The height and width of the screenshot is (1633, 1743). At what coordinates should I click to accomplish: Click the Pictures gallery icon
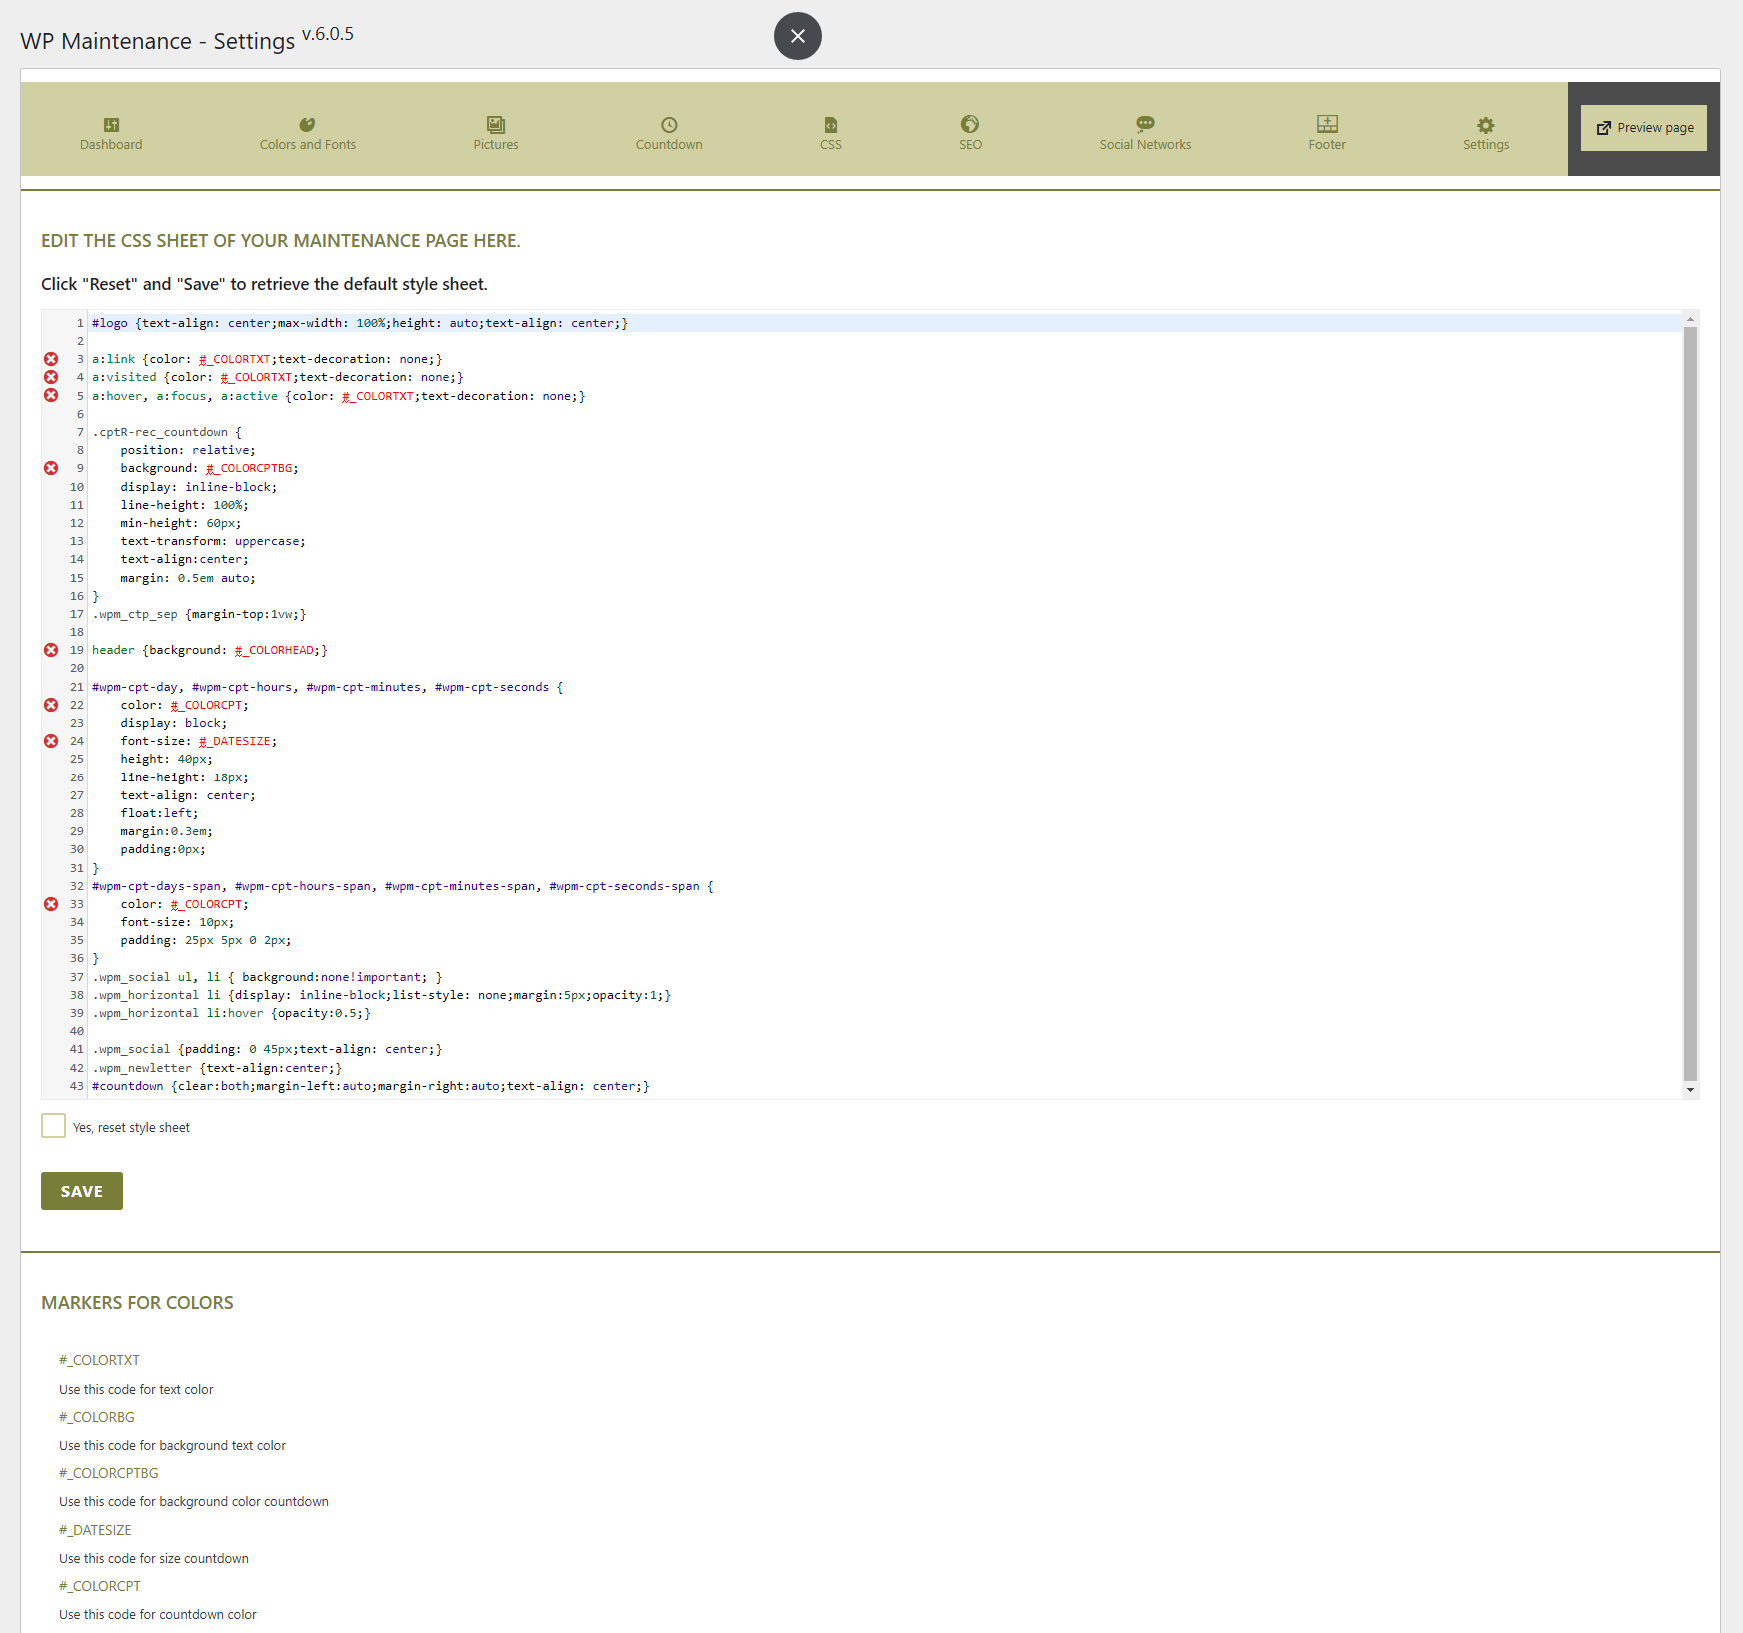click(x=496, y=125)
